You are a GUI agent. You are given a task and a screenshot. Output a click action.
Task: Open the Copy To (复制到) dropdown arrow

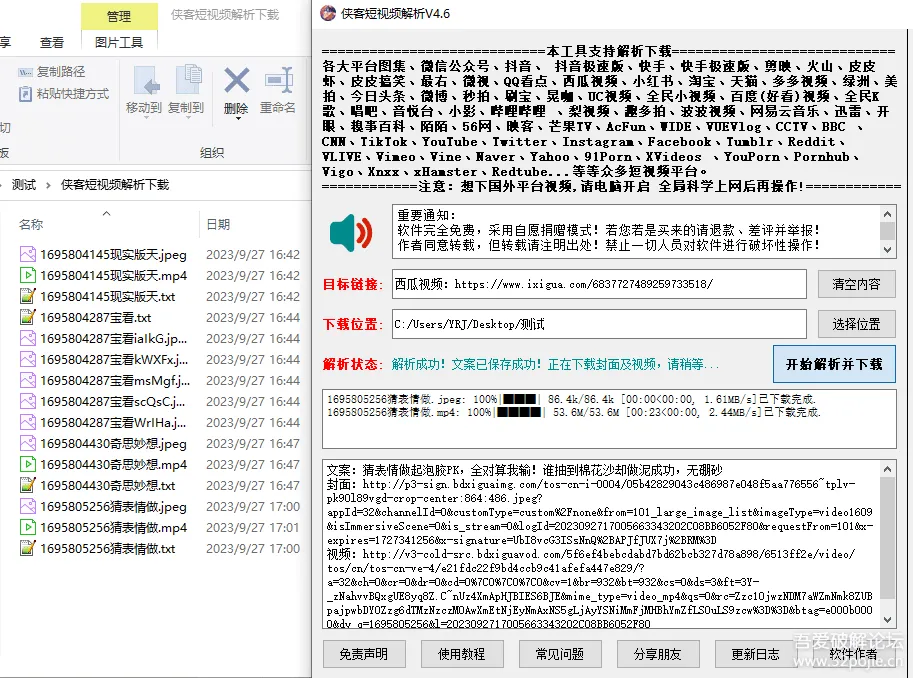pyautogui.click(x=188, y=118)
